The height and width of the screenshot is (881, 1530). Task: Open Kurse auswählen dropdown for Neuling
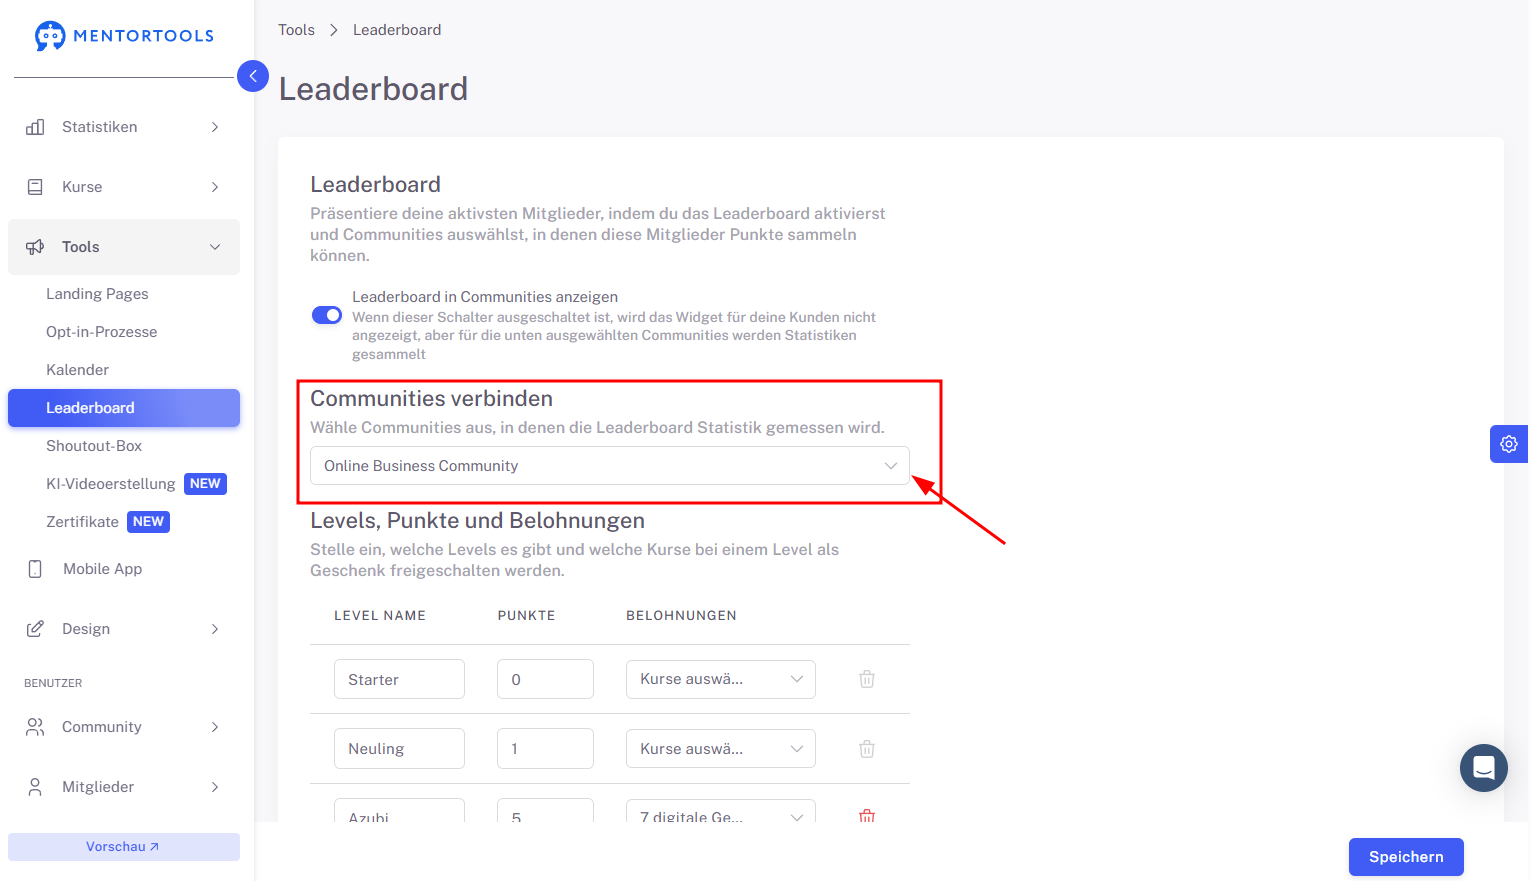721,749
